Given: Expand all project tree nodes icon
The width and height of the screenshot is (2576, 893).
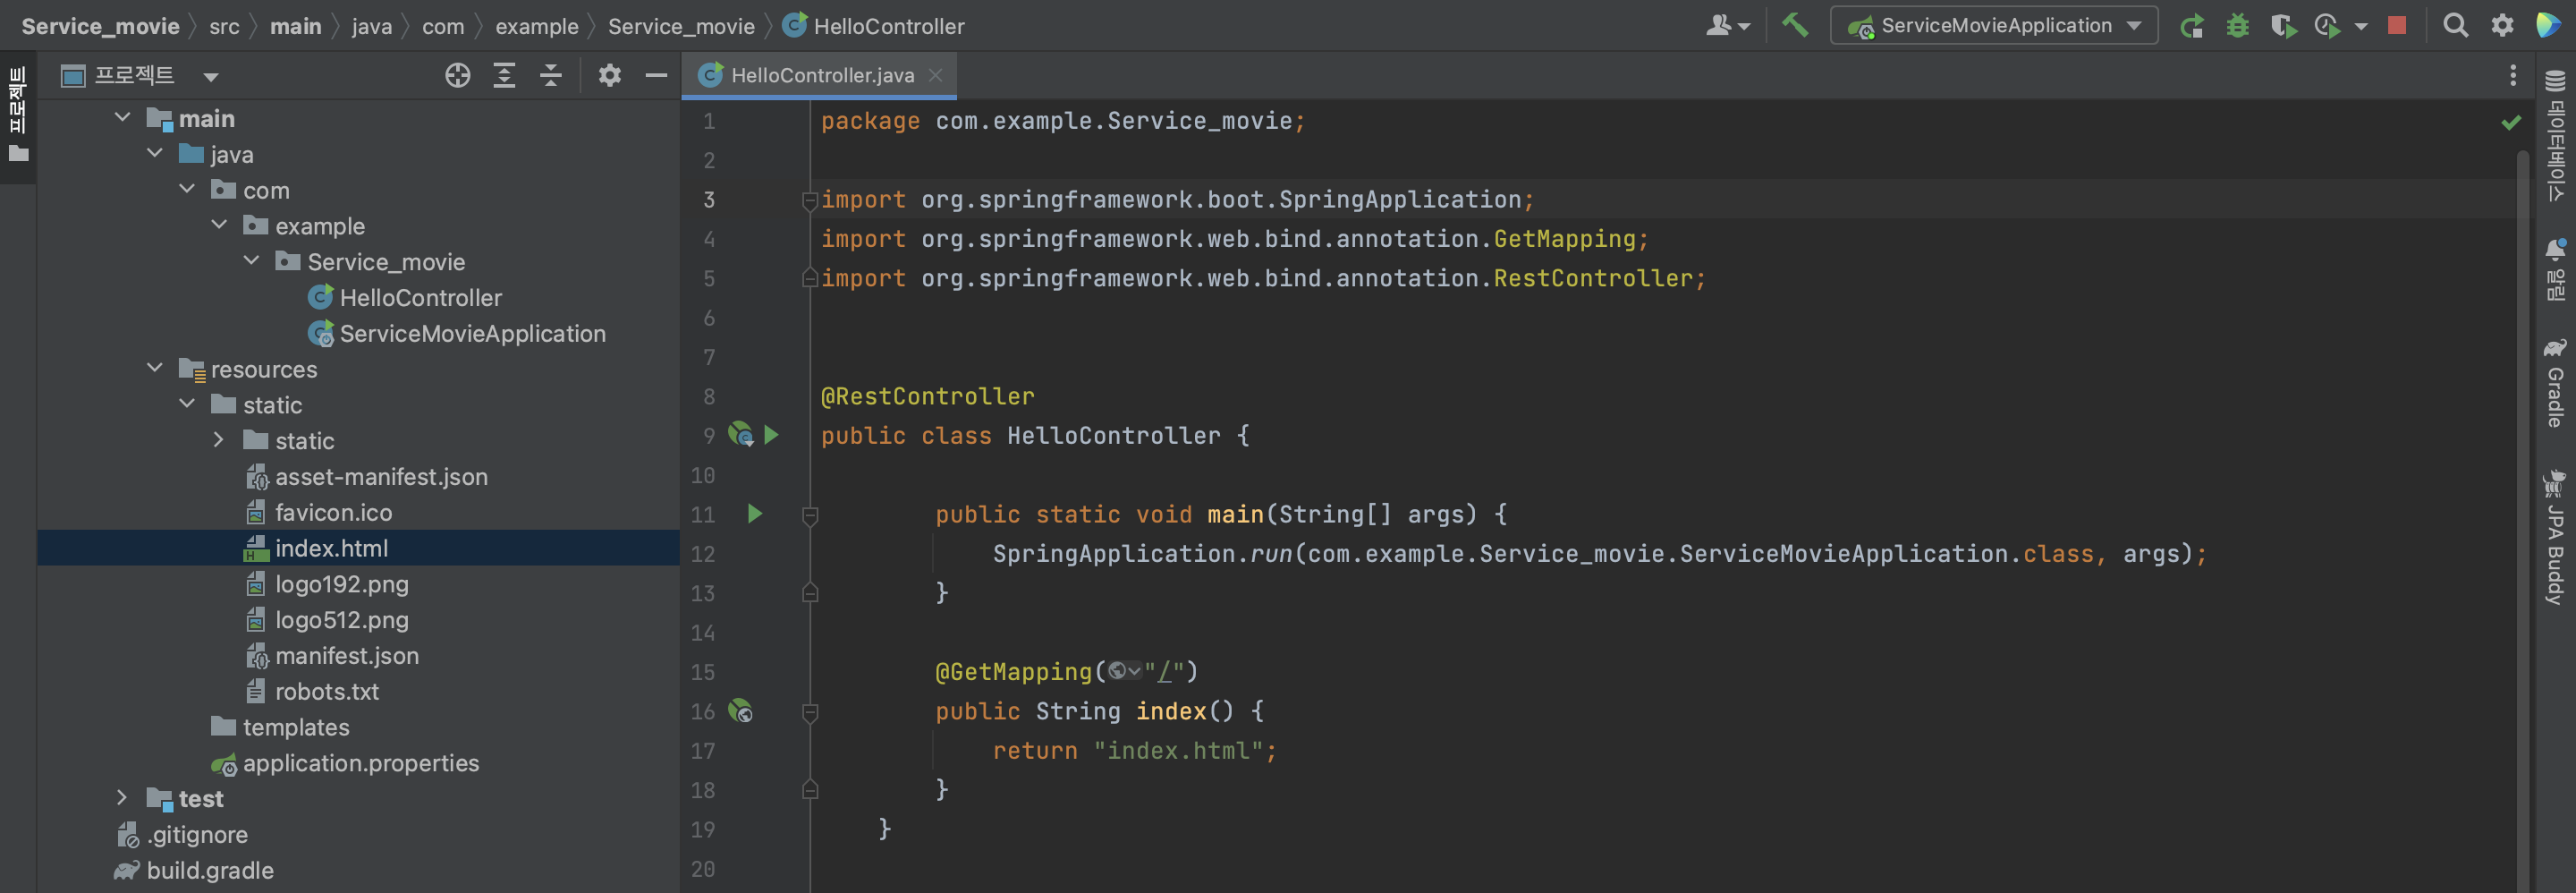Looking at the screenshot, I should coord(505,75).
